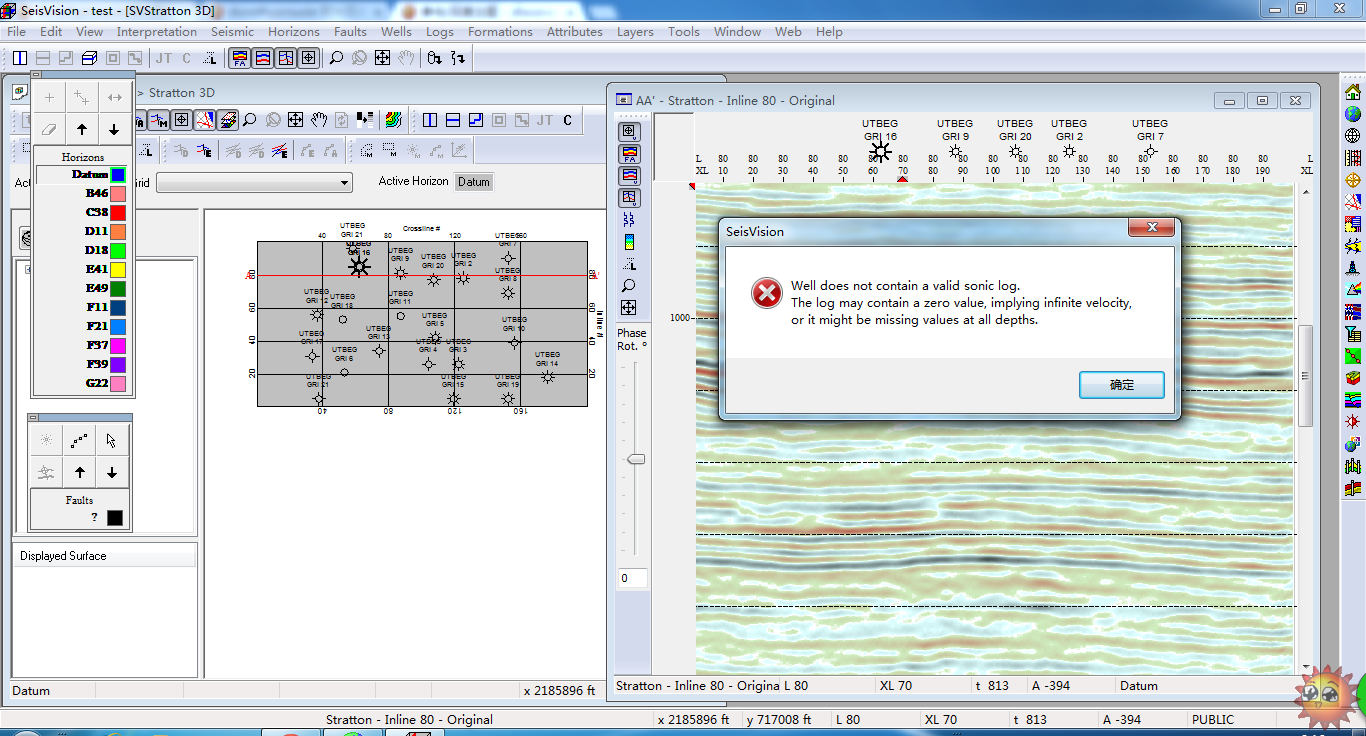The height and width of the screenshot is (736, 1366).
Task: Select the zoom magnifier in top toolbar
Action: coord(337,59)
